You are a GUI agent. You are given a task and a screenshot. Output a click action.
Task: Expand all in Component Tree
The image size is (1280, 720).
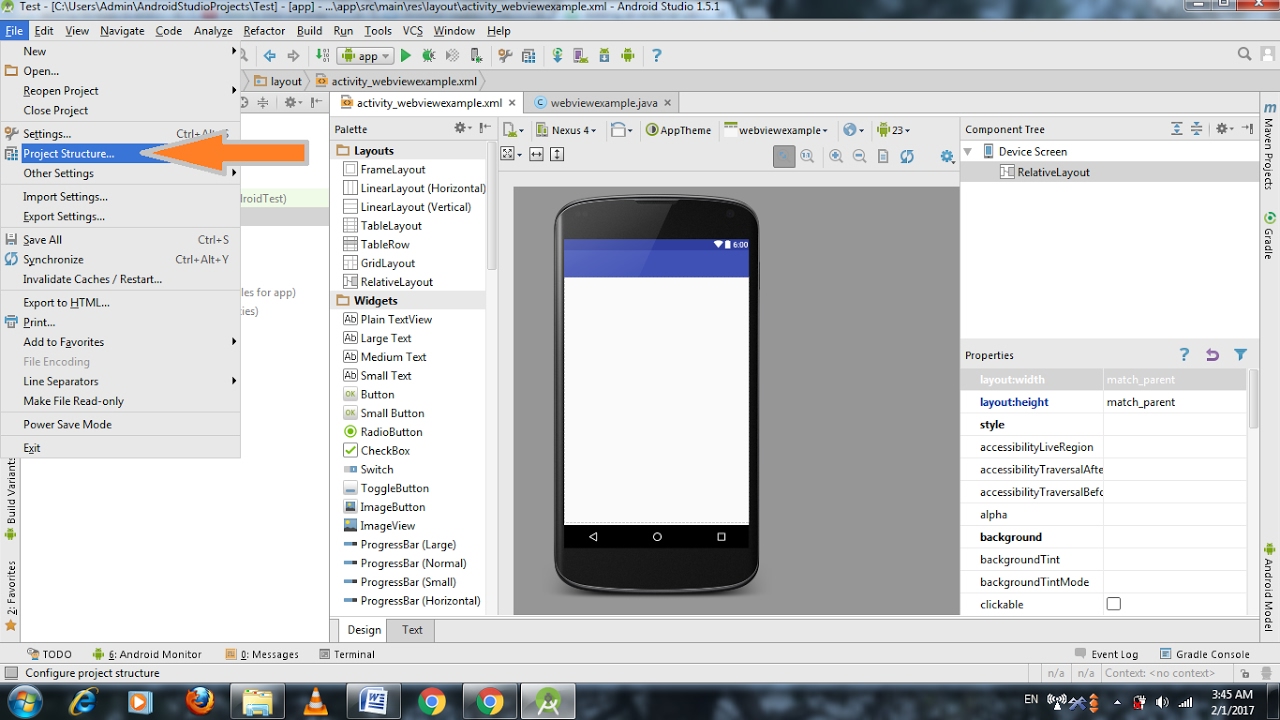(1177, 129)
